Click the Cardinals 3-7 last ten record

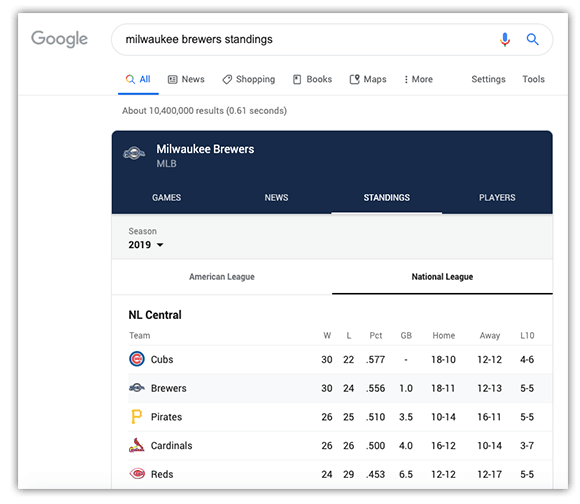[527, 446]
